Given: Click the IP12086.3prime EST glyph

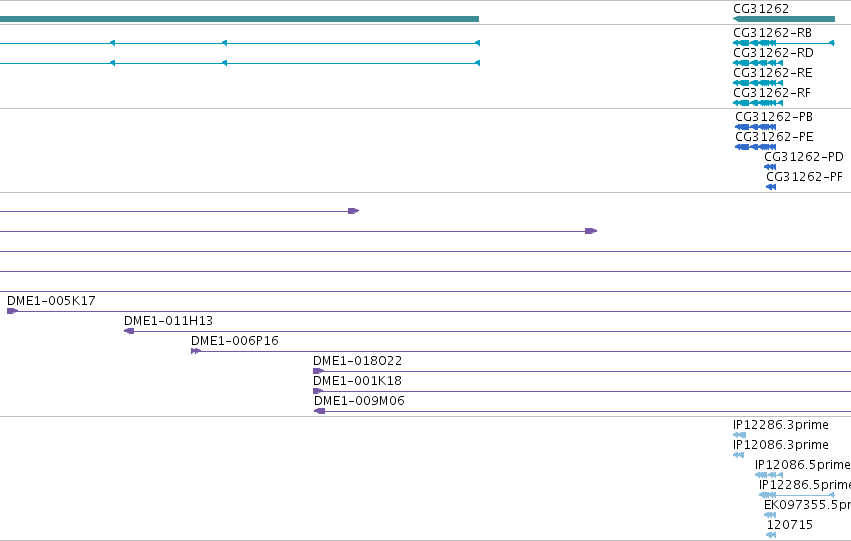Looking at the screenshot, I should coord(738,455).
